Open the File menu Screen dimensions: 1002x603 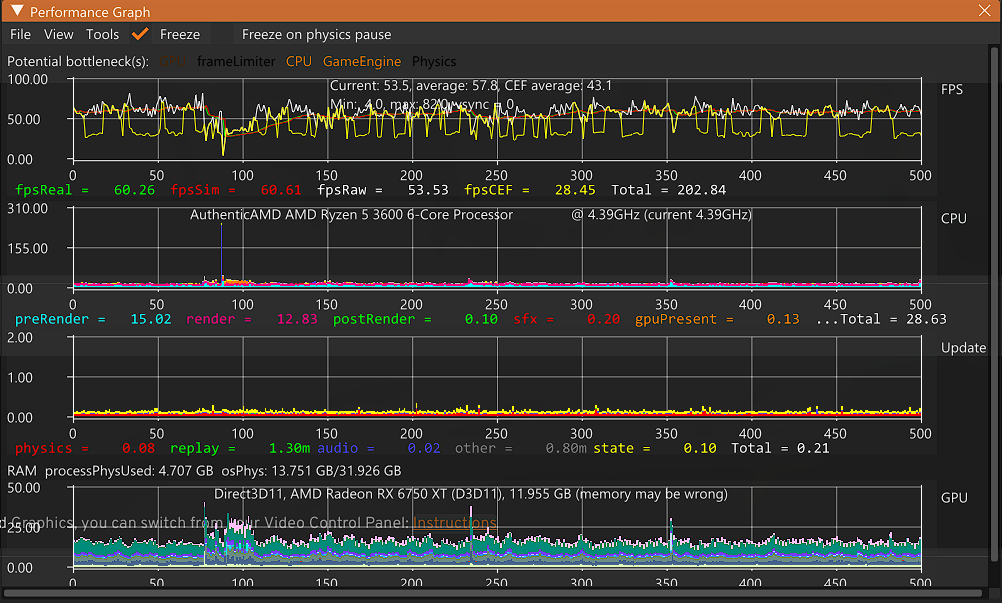[20, 34]
